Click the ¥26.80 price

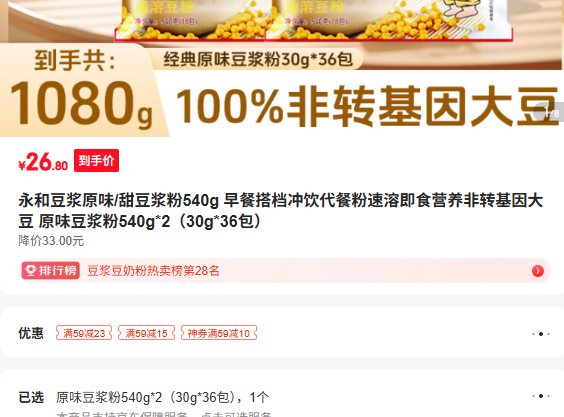click(43, 162)
